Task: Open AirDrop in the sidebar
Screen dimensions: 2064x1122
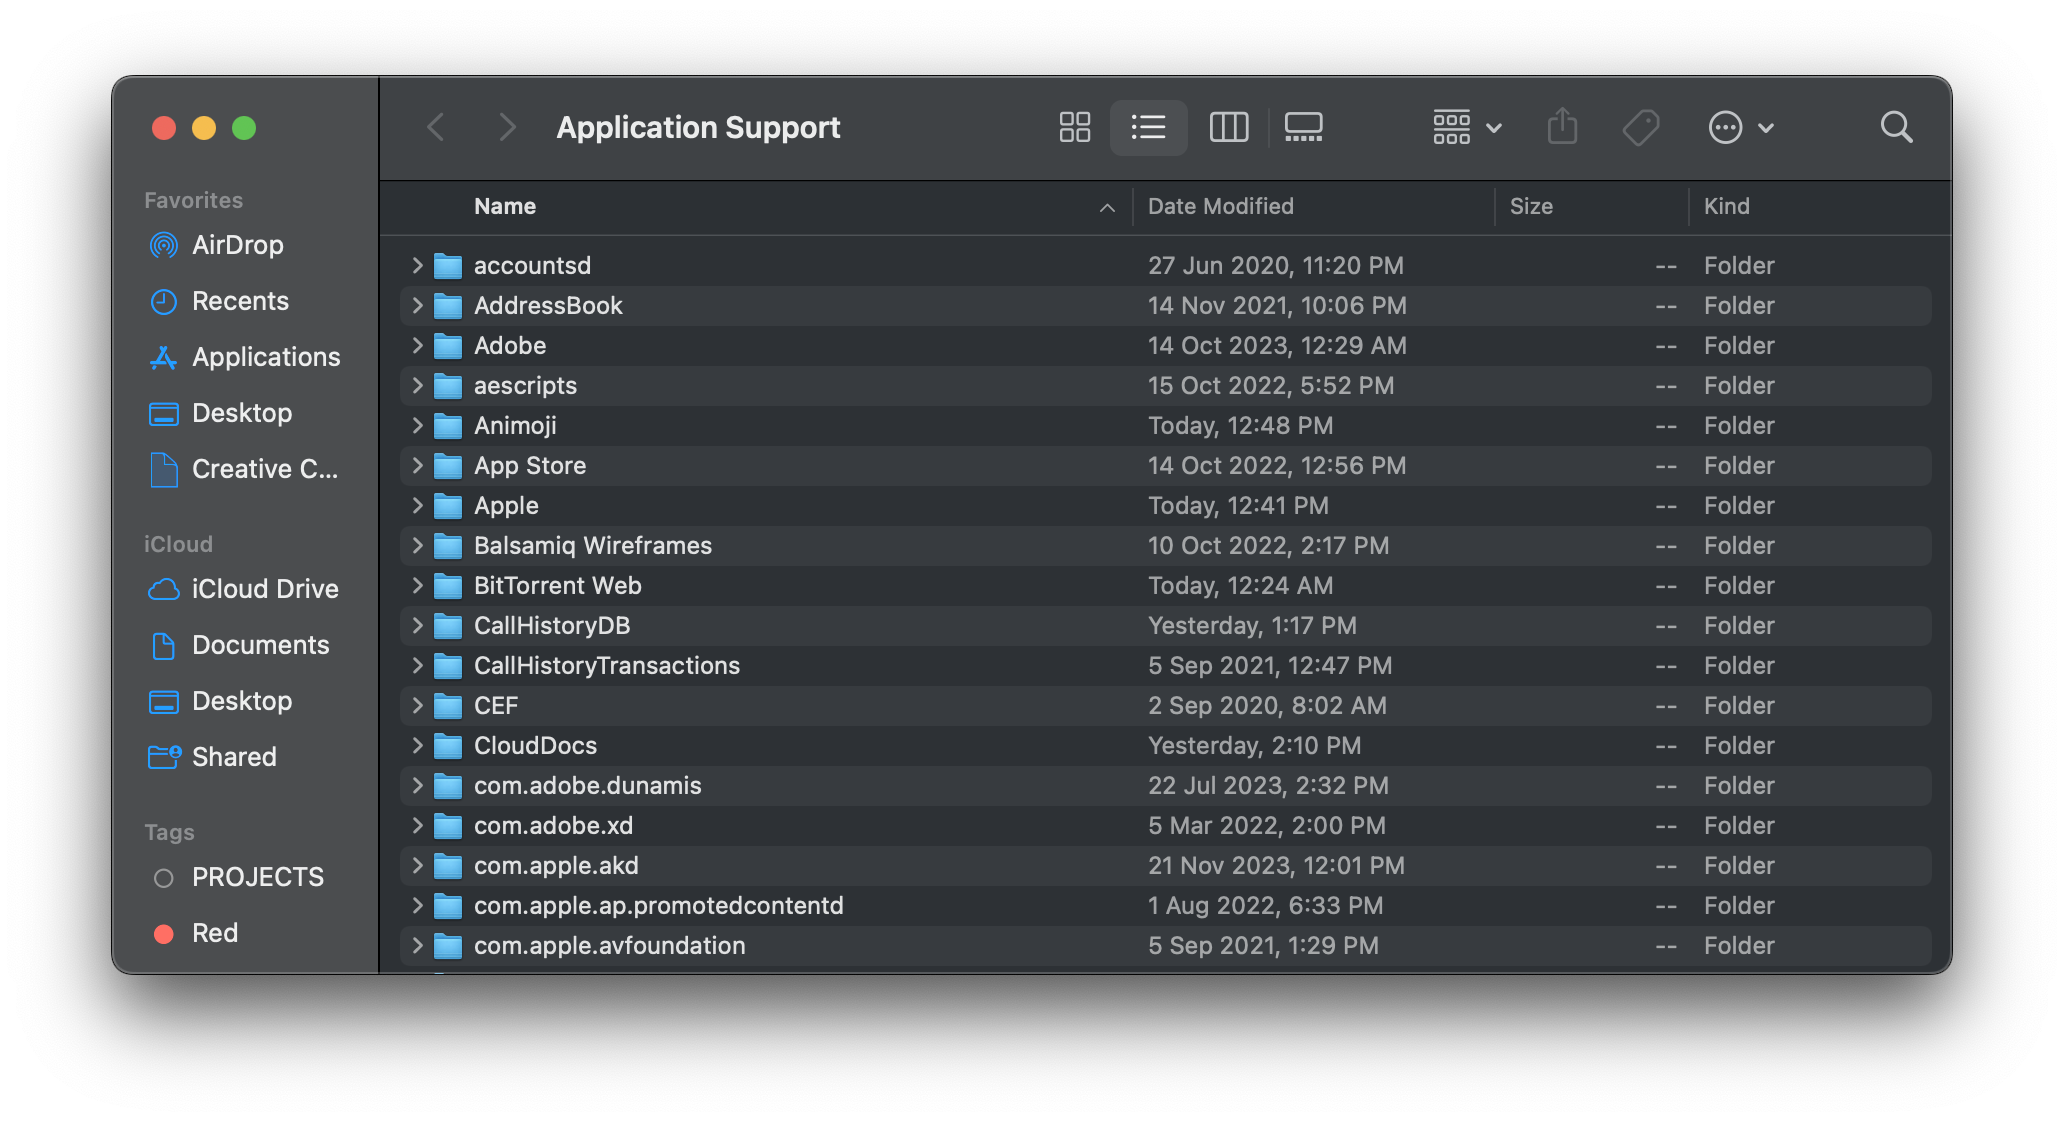Action: click(237, 245)
